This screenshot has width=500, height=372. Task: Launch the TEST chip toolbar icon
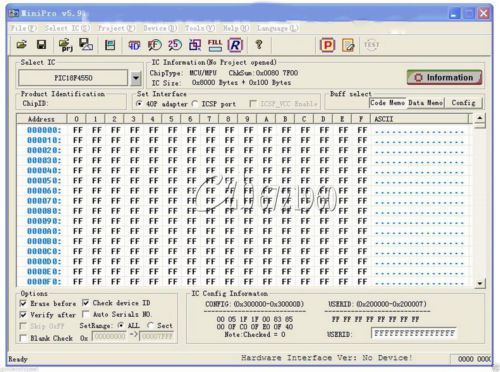pos(371,45)
